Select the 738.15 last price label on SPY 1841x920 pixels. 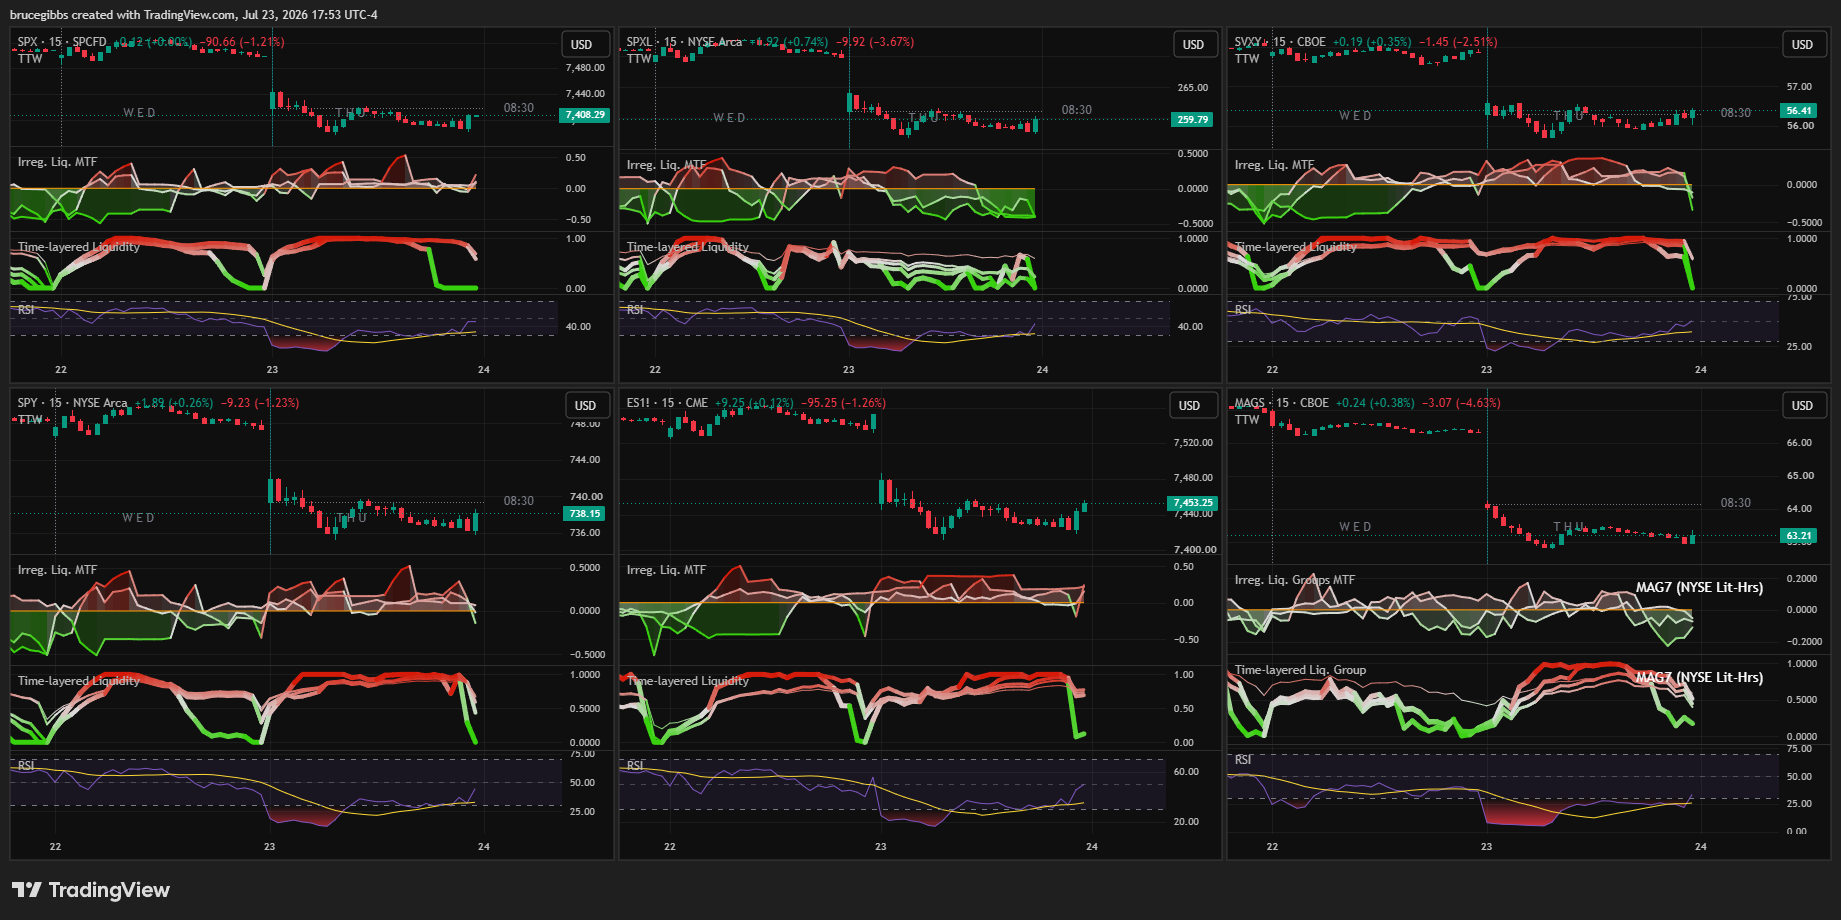pyautogui.click(x=584, y=514)
